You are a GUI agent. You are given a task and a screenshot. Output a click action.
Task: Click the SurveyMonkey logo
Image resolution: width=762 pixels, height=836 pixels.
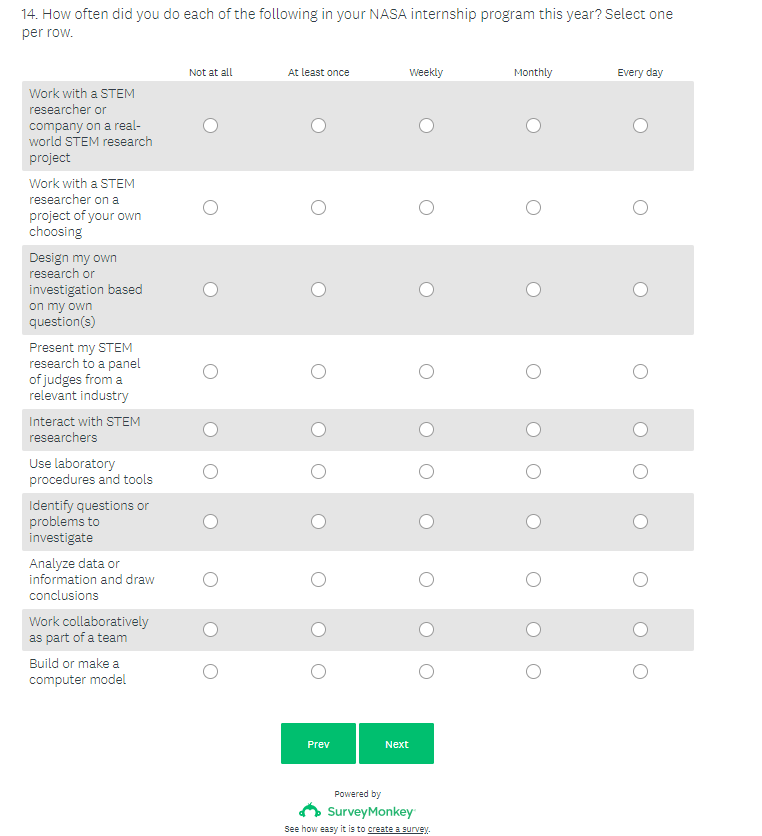tap(357, 811)
